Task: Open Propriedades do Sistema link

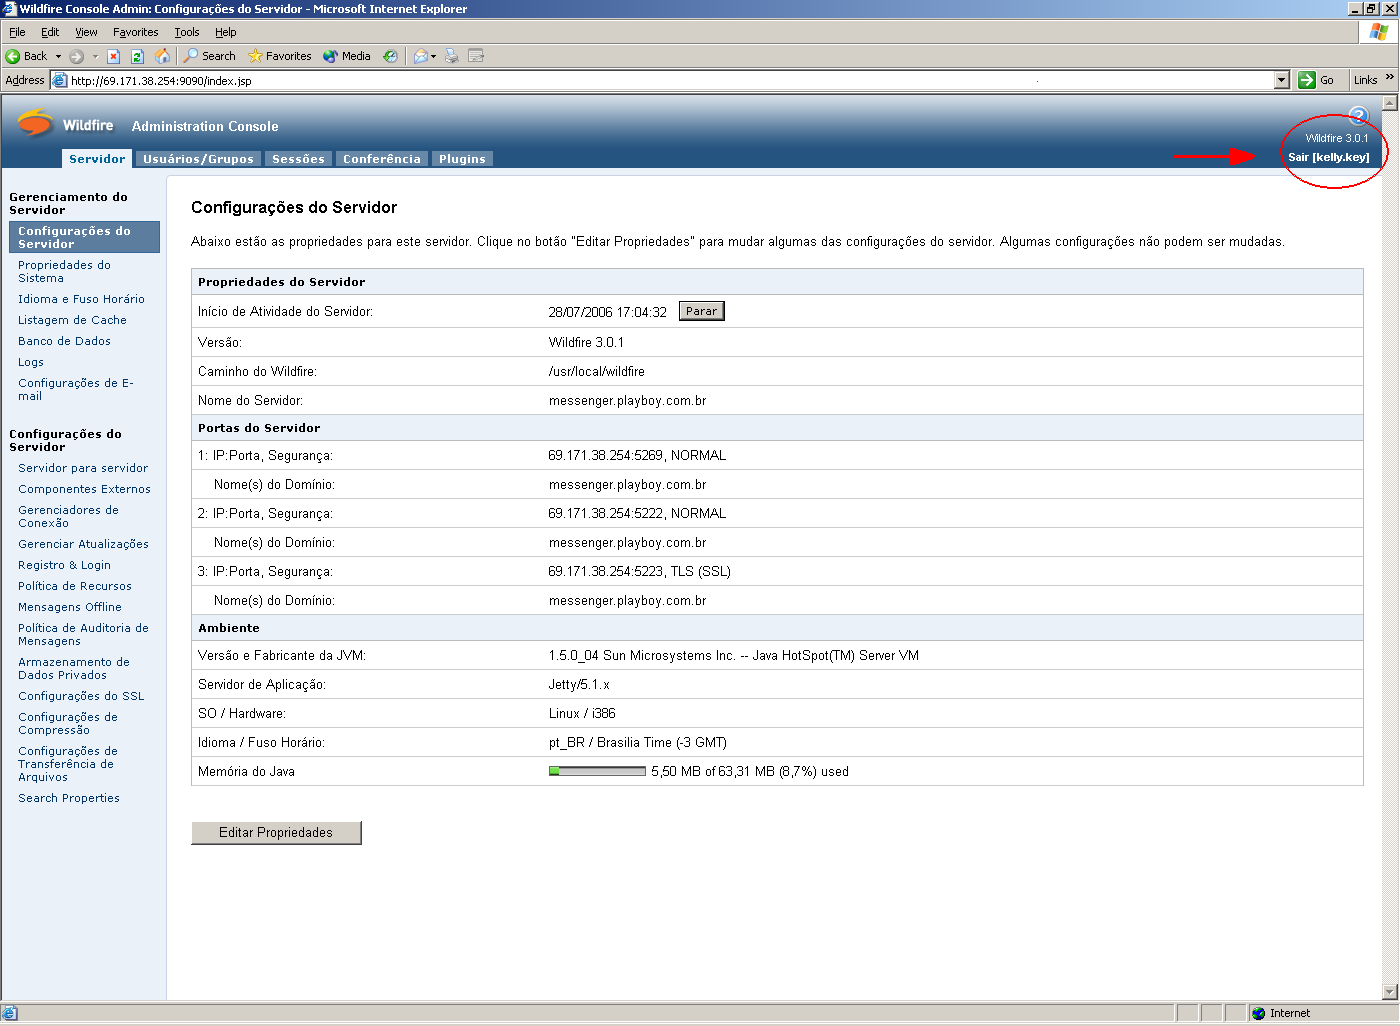Action: pyautogui.click(x=64, y=271)
